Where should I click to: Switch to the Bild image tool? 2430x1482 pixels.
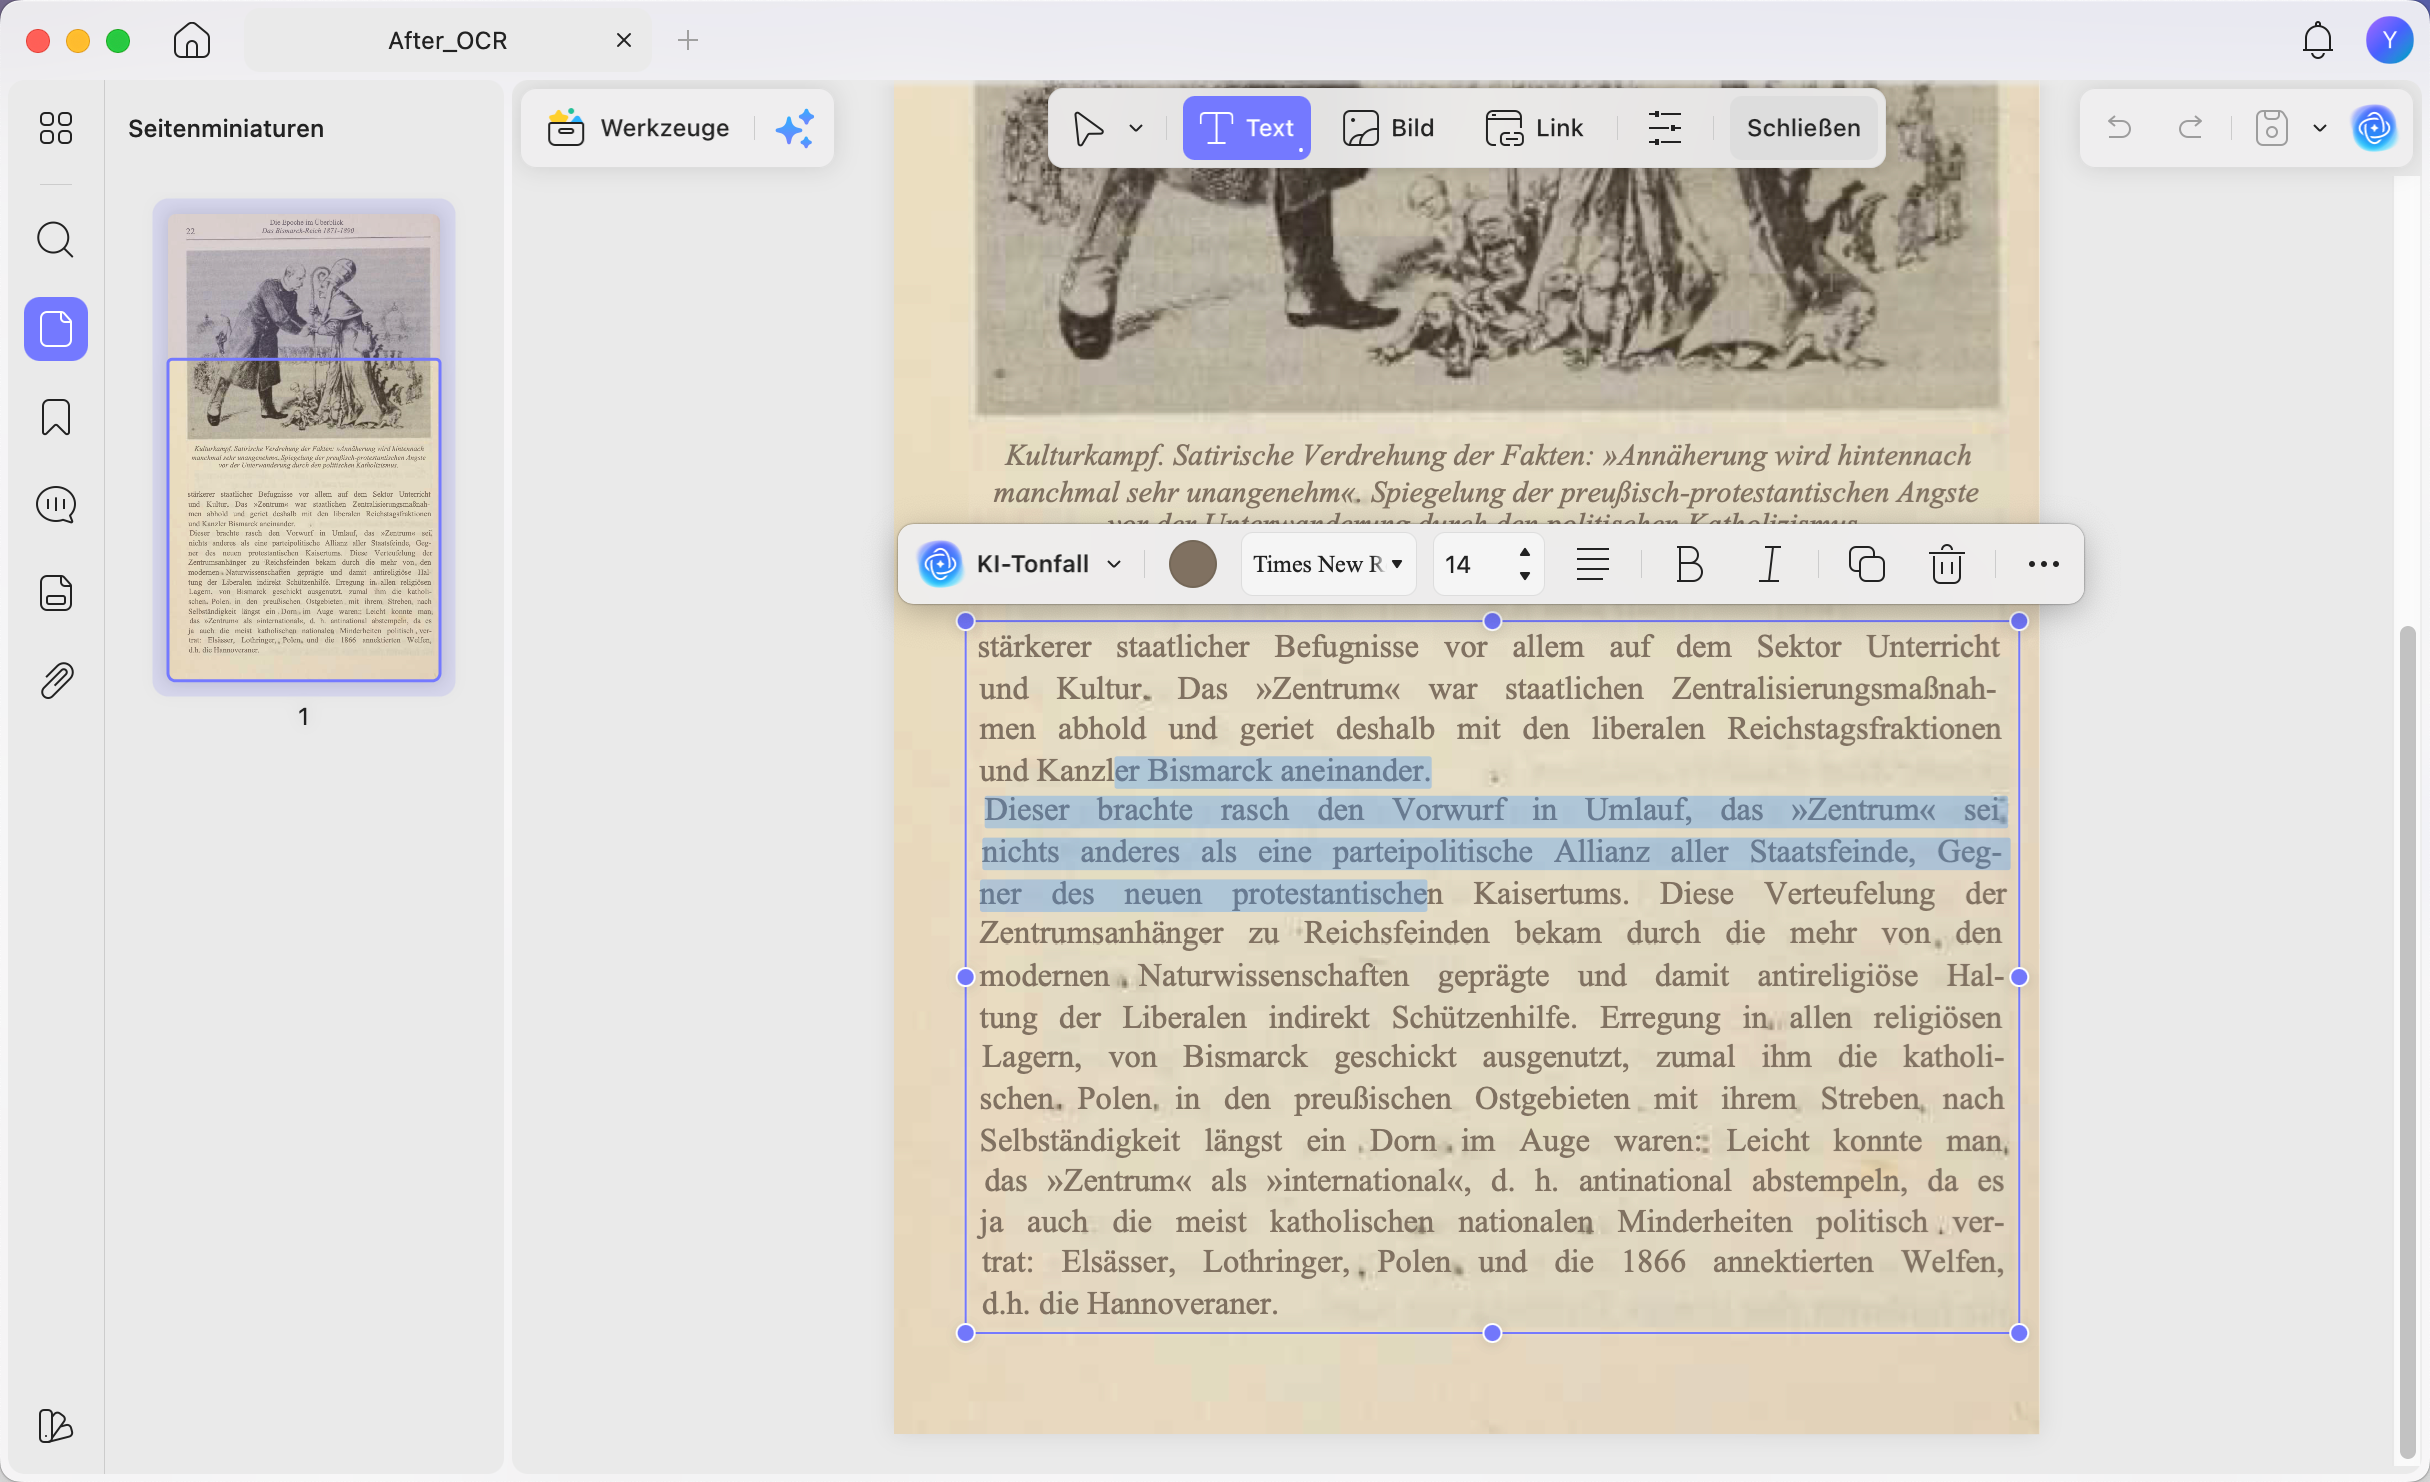[1388, 128]
